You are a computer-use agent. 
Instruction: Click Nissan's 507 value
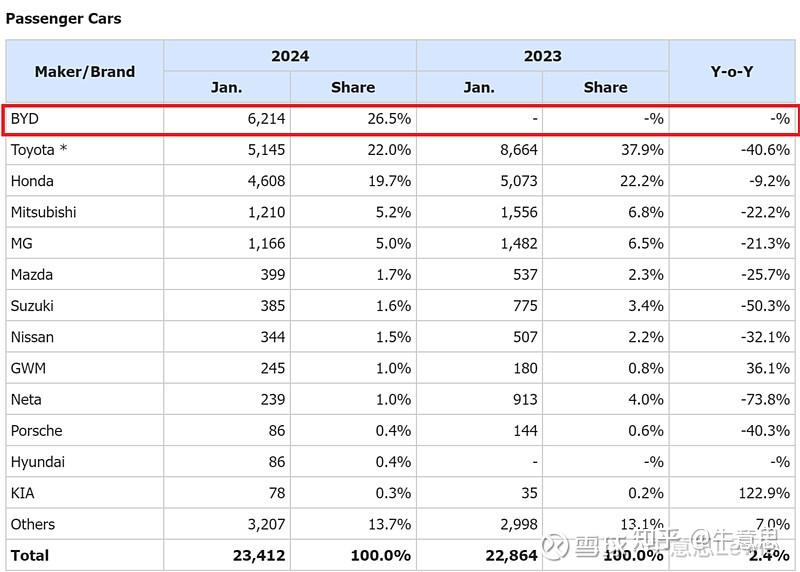pos(480,337)
